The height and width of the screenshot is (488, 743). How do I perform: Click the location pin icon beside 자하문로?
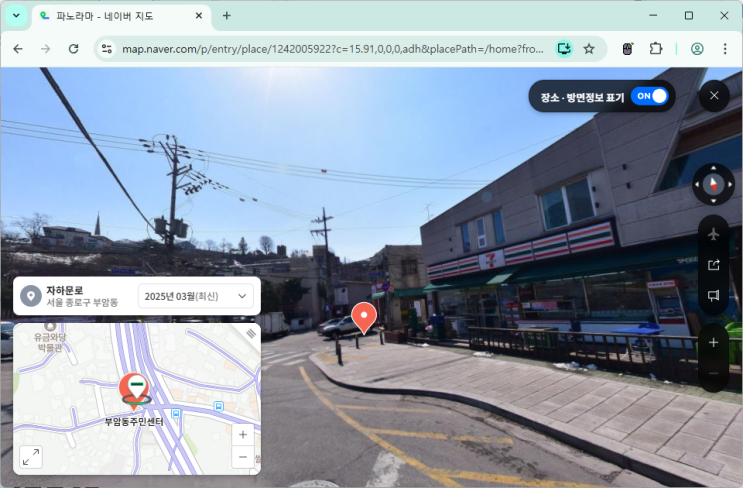(x=31, y=296)
